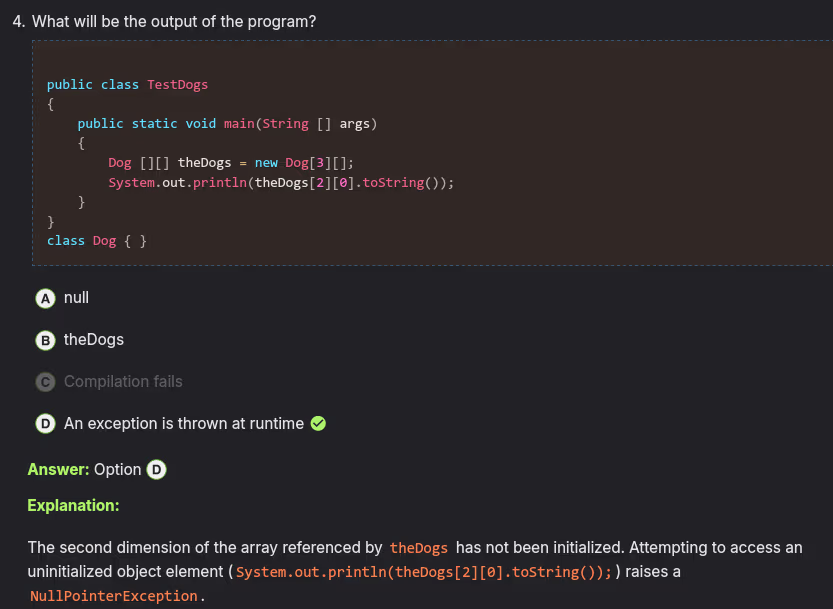
Task: Select option A circle badge
Action: [45, 298]
